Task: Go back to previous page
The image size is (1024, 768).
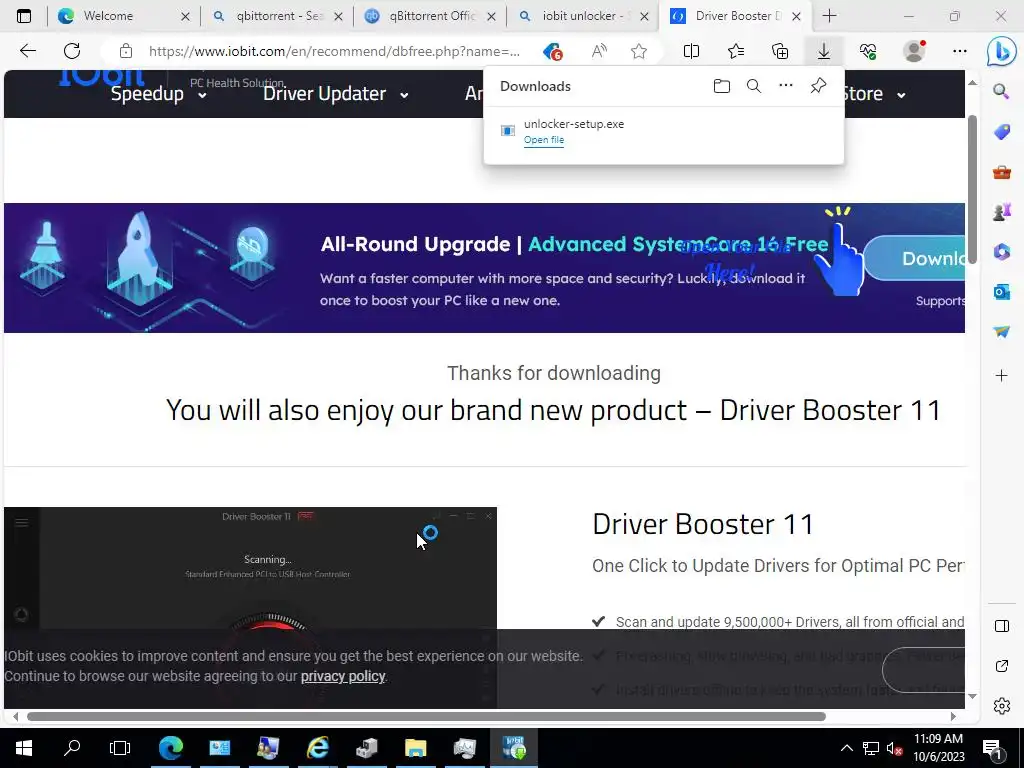Action: click(x=27, y=51)
